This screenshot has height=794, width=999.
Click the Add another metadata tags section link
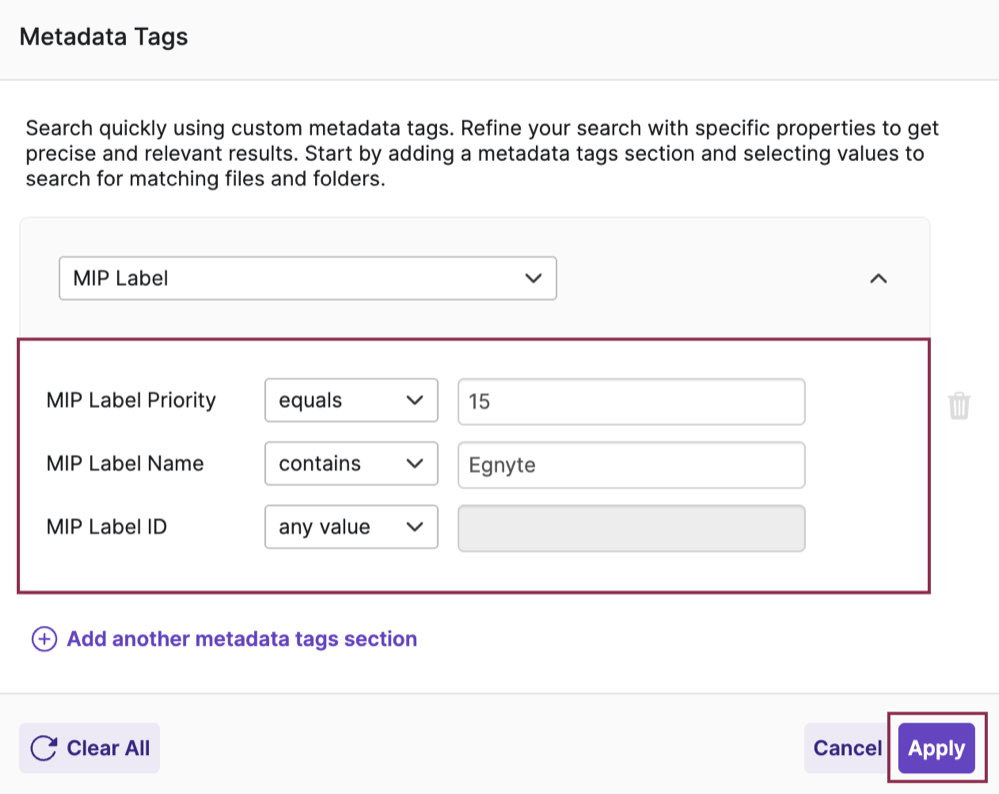tap(241, 638)
